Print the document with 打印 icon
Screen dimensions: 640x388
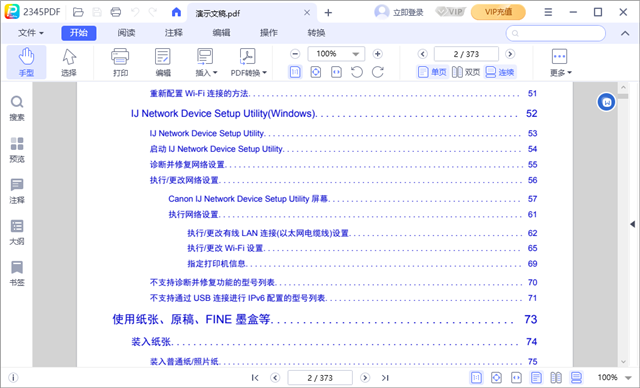coord(120,62)
